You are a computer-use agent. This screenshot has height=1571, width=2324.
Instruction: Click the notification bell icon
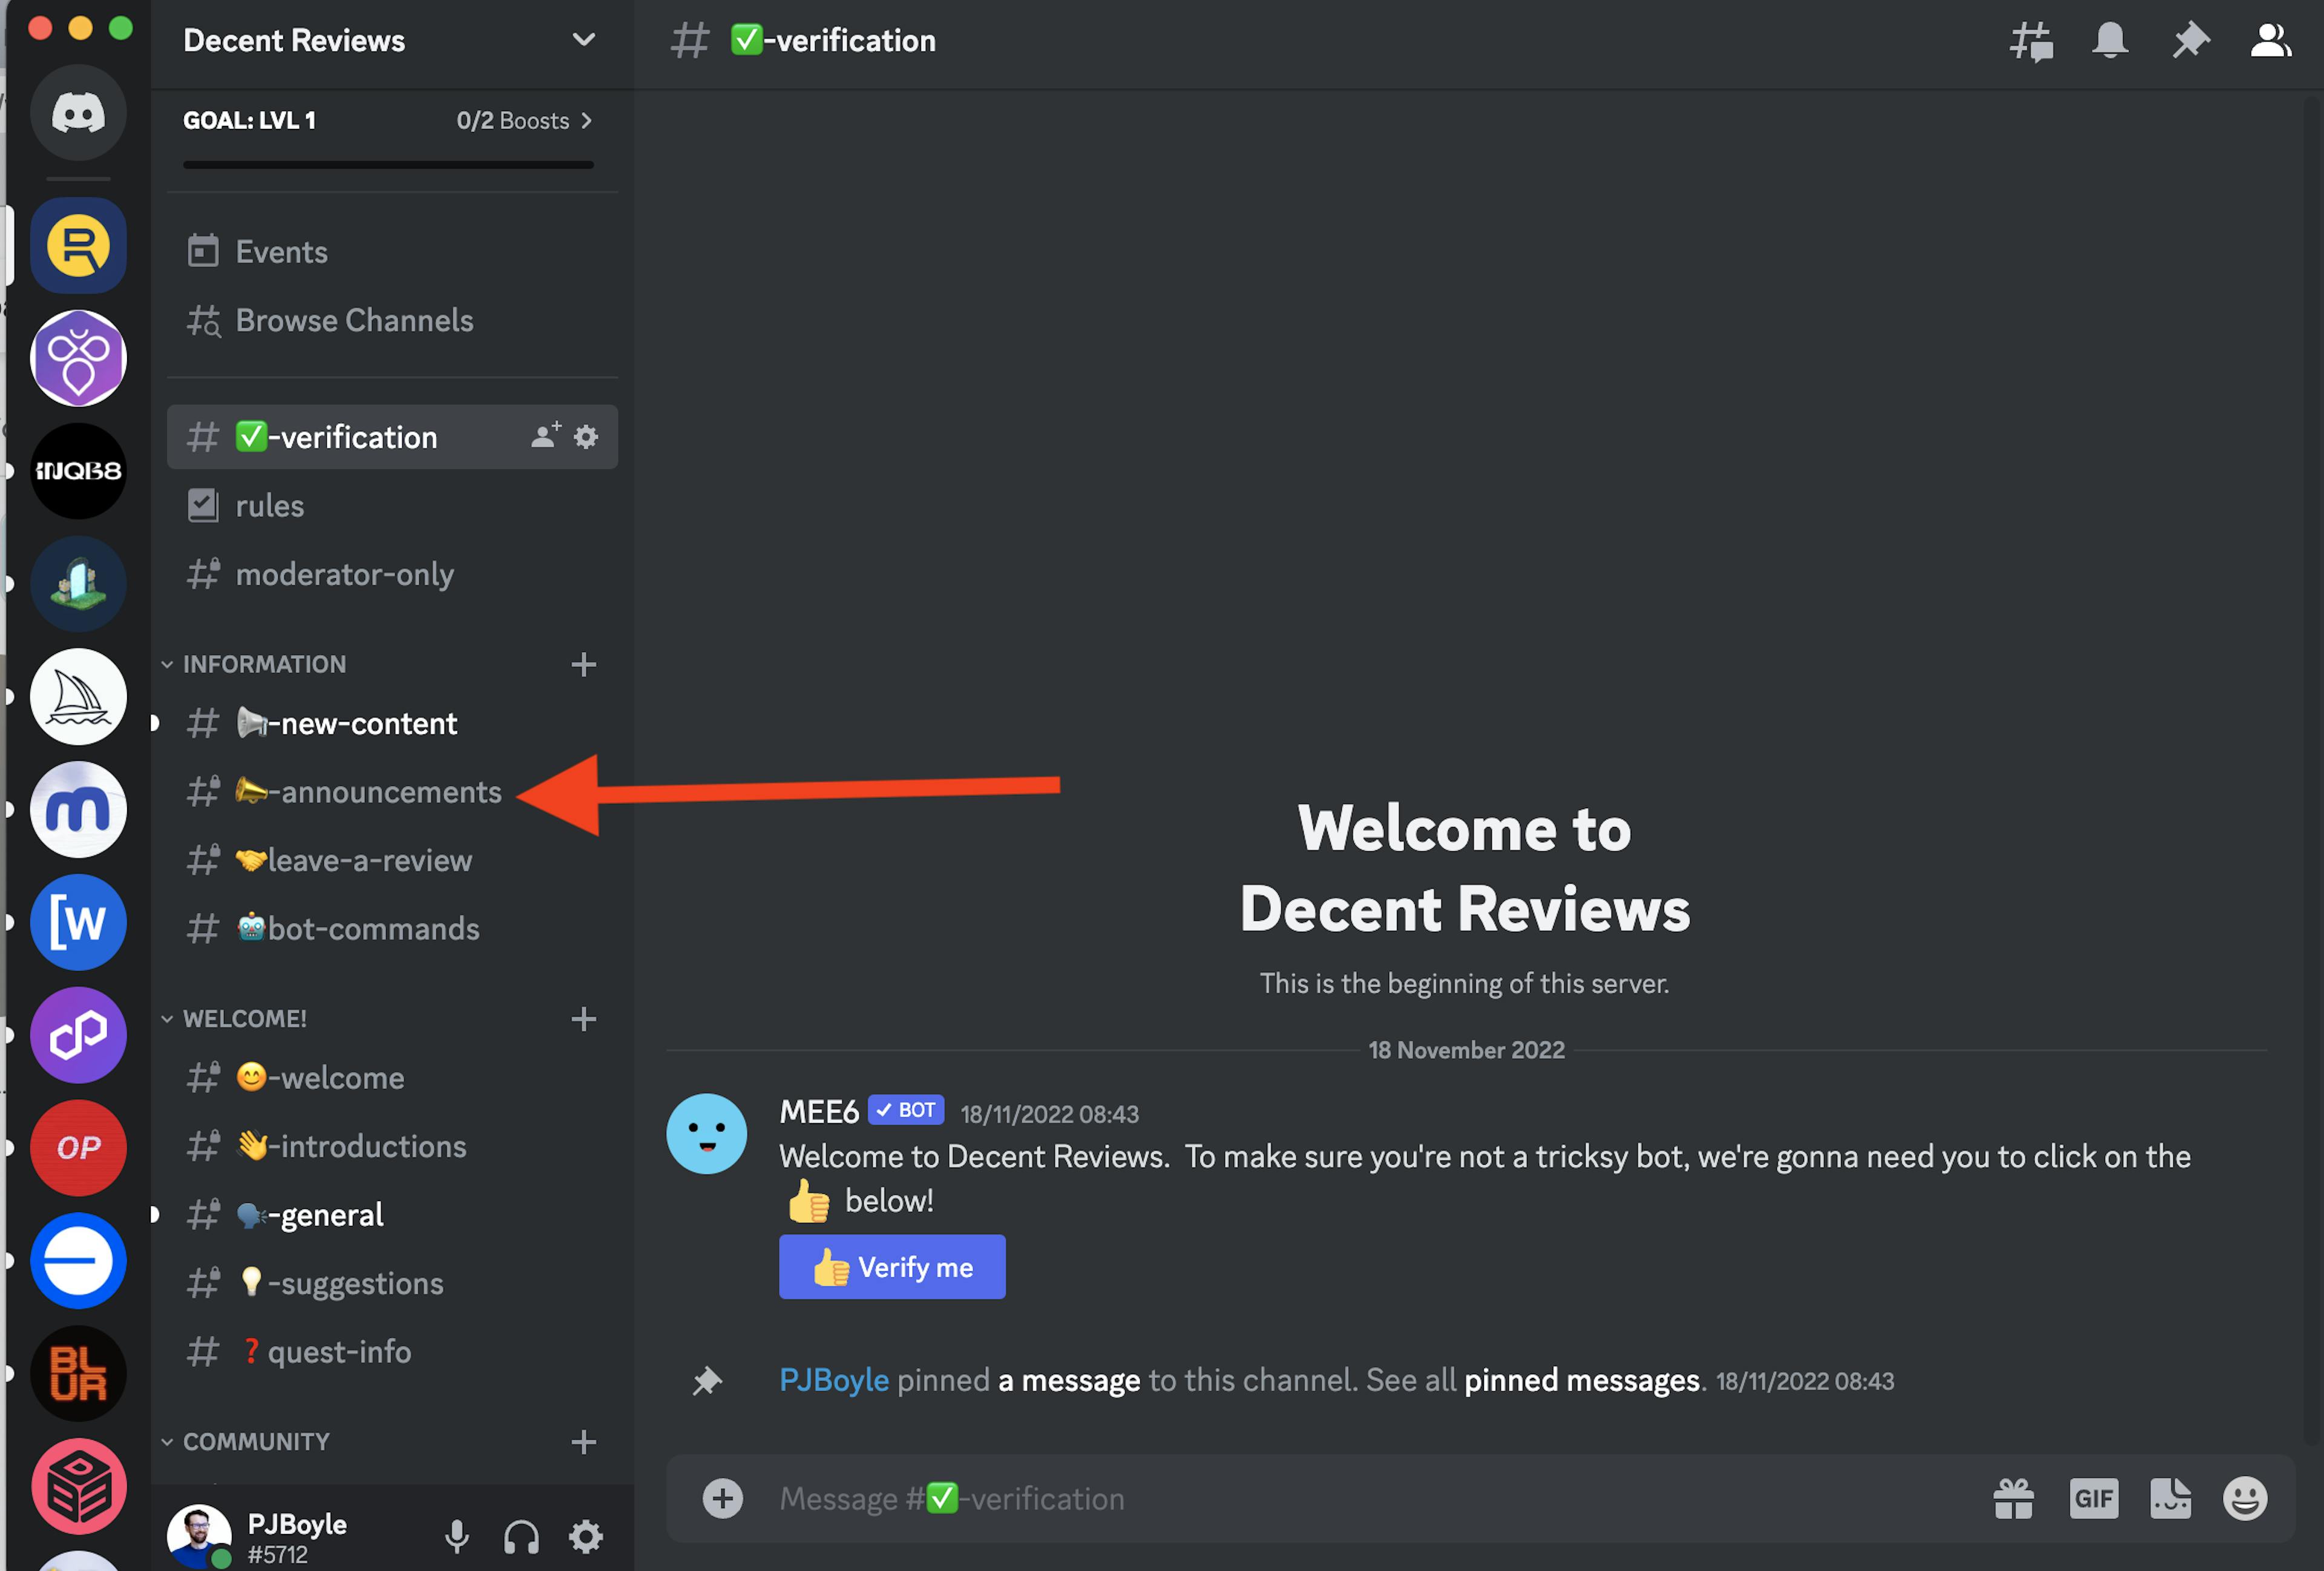pyautogui.click(x=2110, y=41)
